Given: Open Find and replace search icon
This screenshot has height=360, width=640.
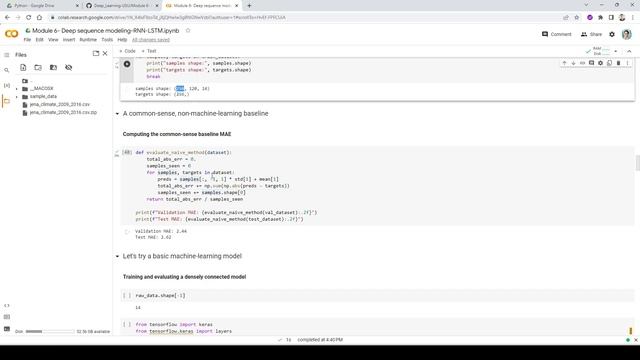Looking at the screenshot, I should 7,70.
